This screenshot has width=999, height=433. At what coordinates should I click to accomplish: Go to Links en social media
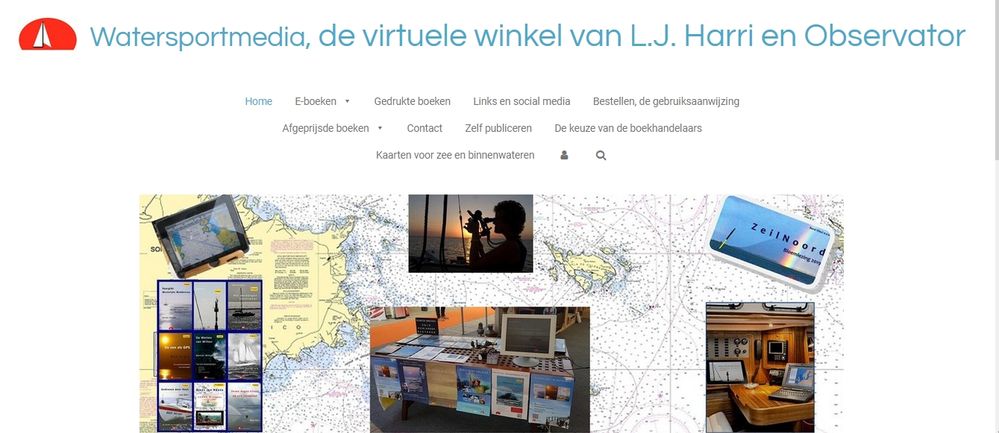point(522,101)
